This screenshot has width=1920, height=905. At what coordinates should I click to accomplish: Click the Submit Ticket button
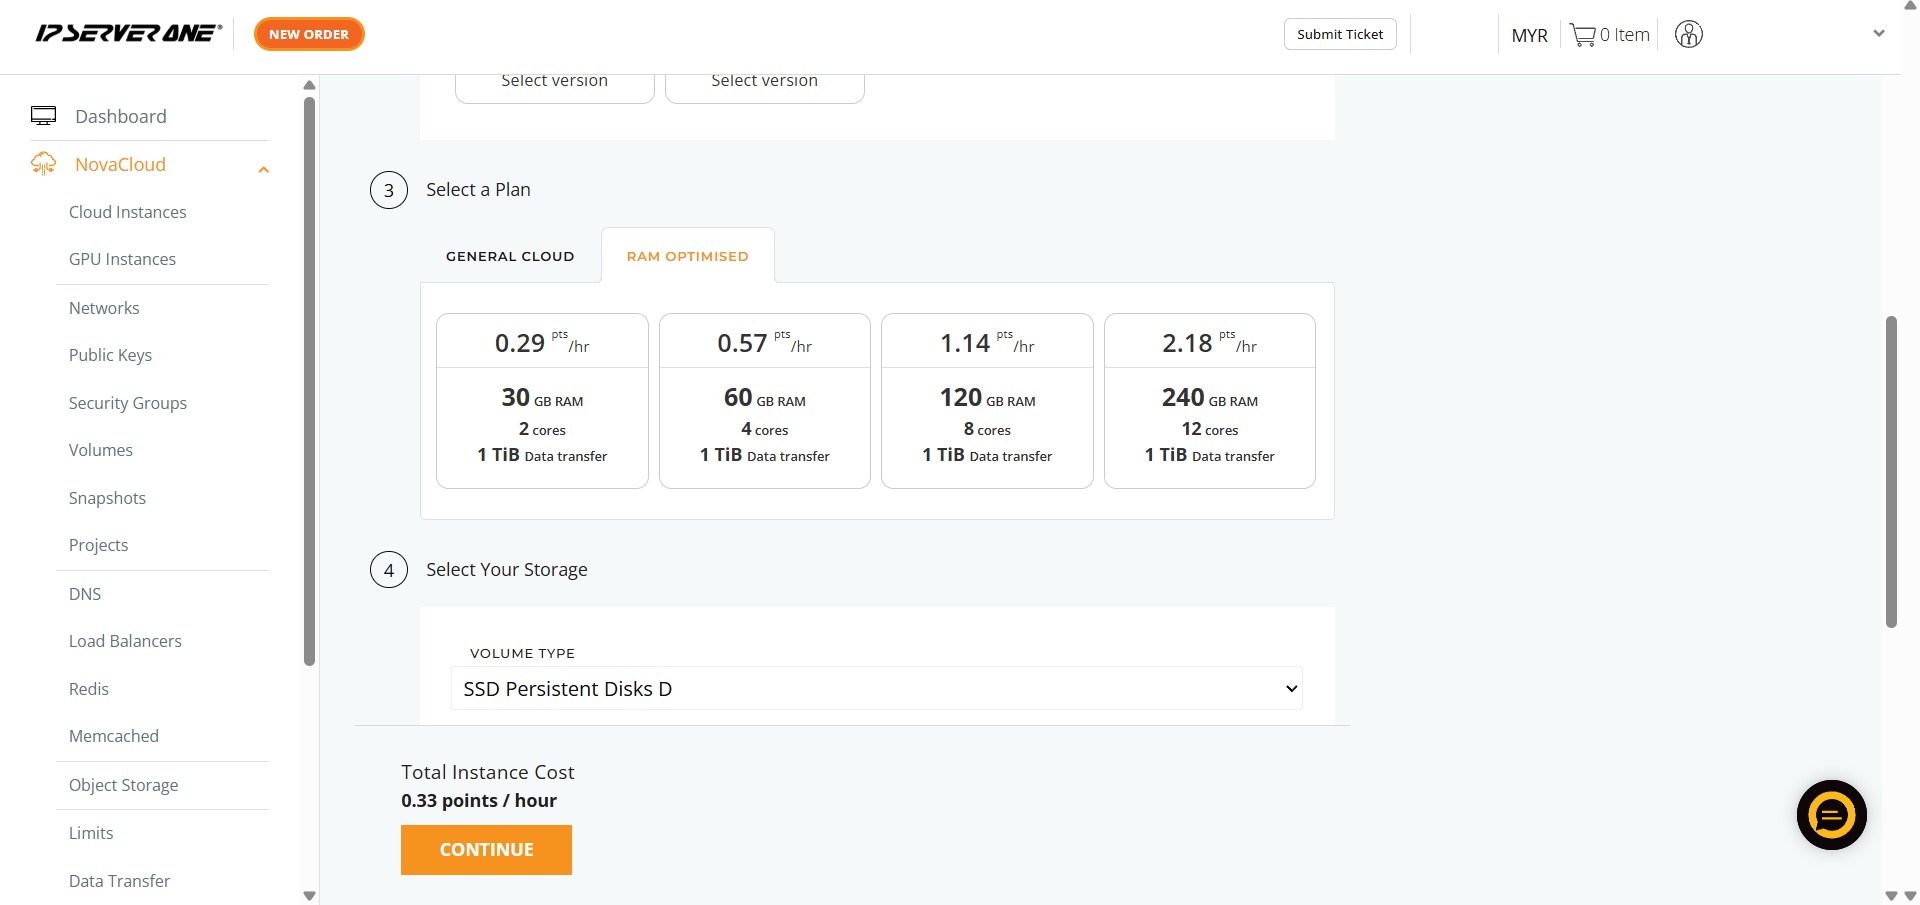(x=1339, y=34)
